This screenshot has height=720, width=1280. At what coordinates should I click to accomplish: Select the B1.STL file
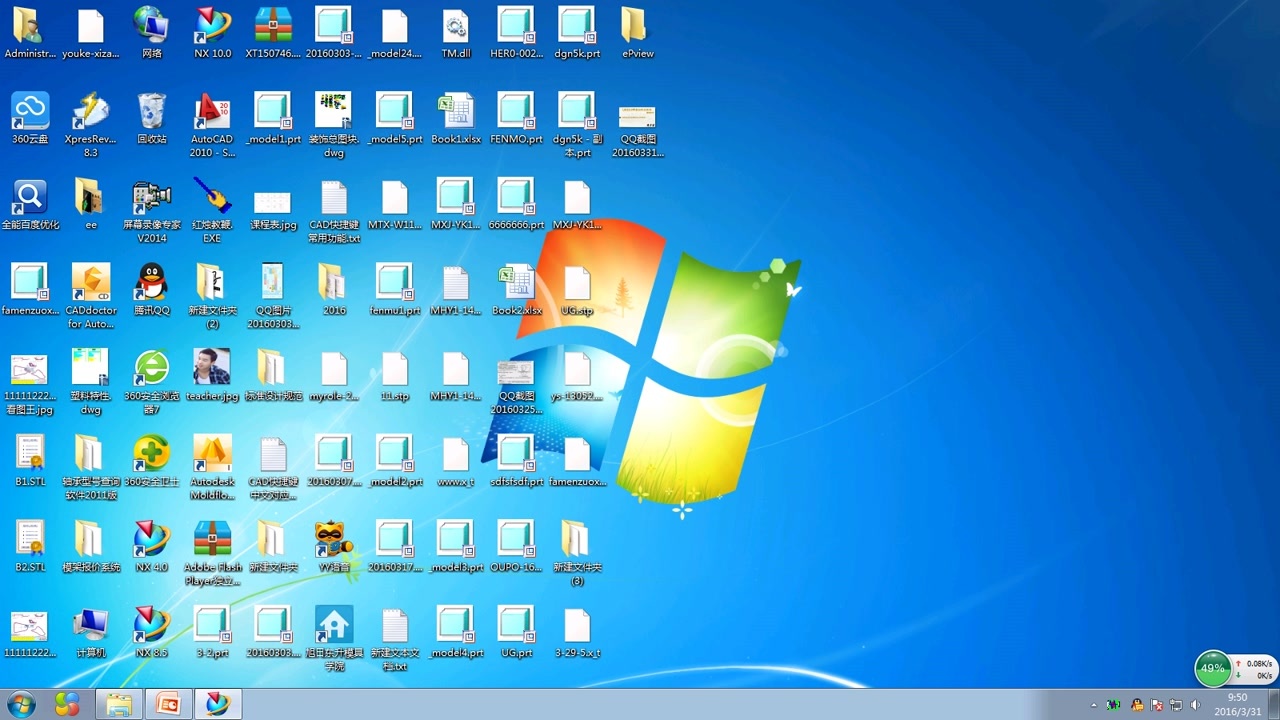click(x=30, y=461)
